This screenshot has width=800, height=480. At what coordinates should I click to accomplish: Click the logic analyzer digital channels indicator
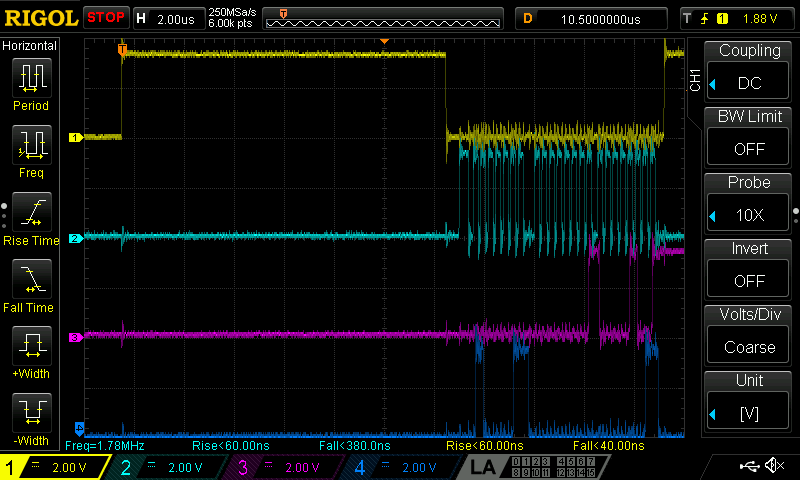point(554,467)
